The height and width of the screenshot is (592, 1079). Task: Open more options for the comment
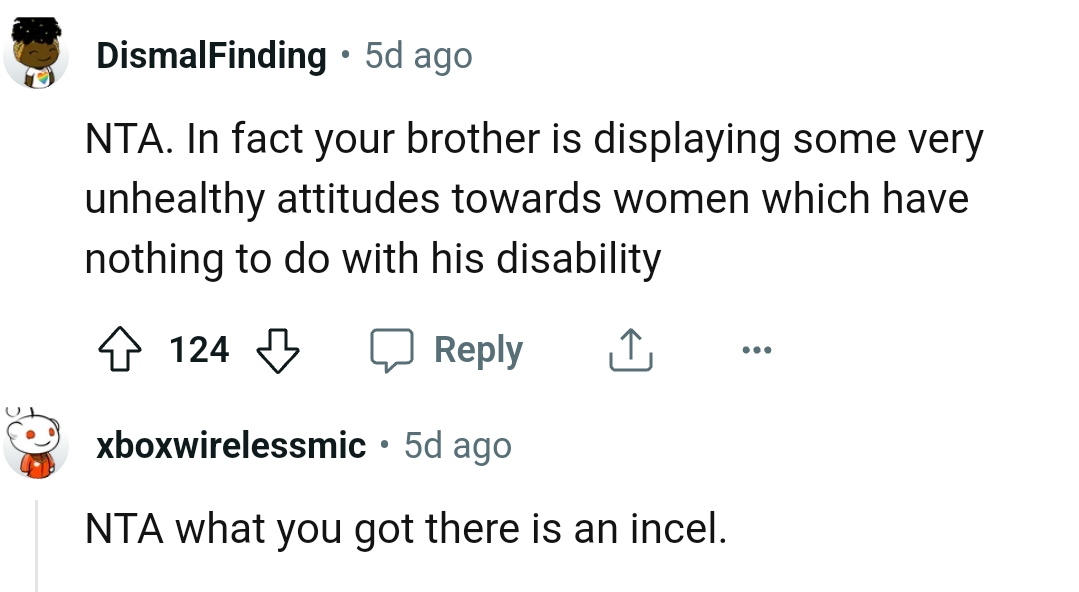click(756, 349)
